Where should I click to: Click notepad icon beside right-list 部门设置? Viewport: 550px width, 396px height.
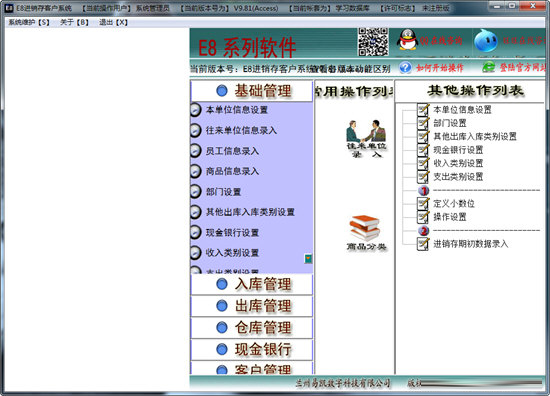[423, 123]
